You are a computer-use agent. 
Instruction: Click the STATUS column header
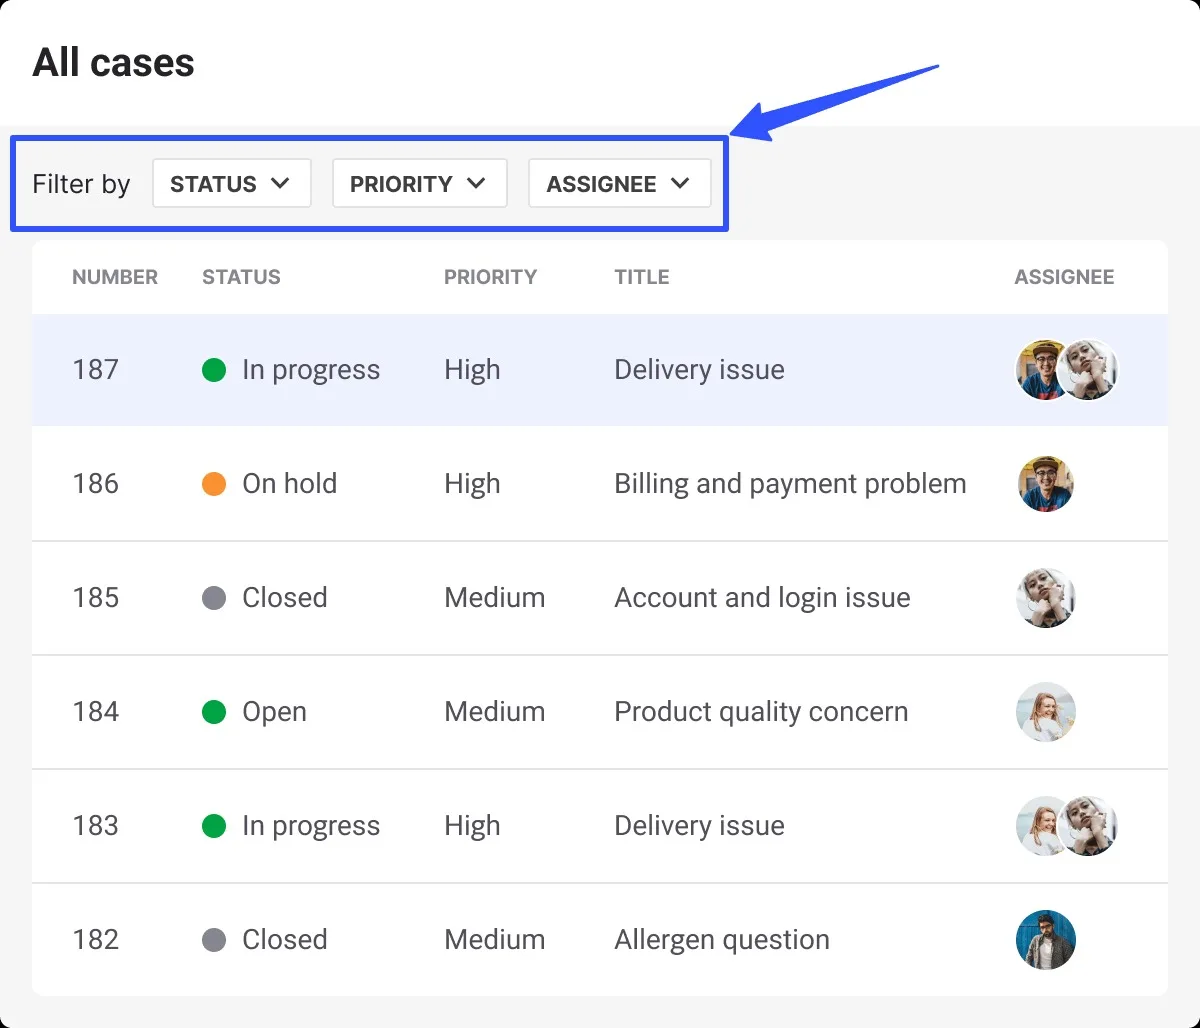[x=241, y=277]
